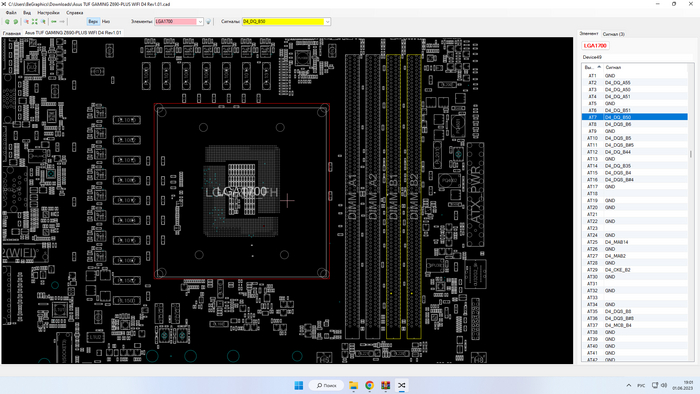Click the zoom-out magnifier toolbar icon
Screen dimensions: 700x394
click(x=43, y=21)
